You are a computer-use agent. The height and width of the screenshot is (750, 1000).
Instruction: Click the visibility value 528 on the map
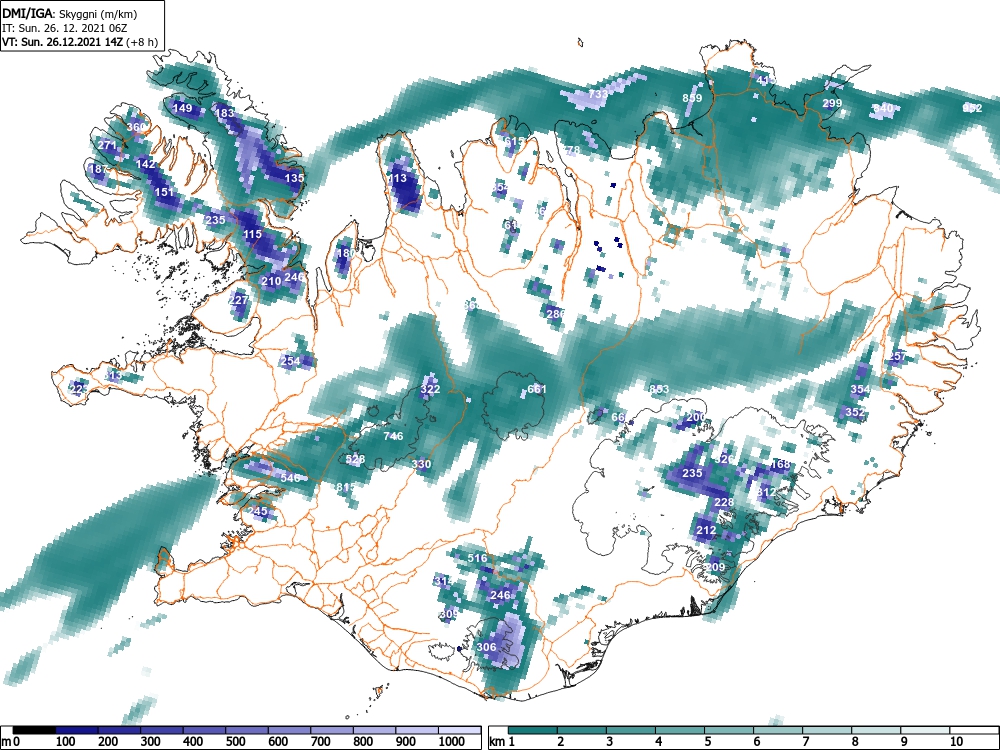355,459
